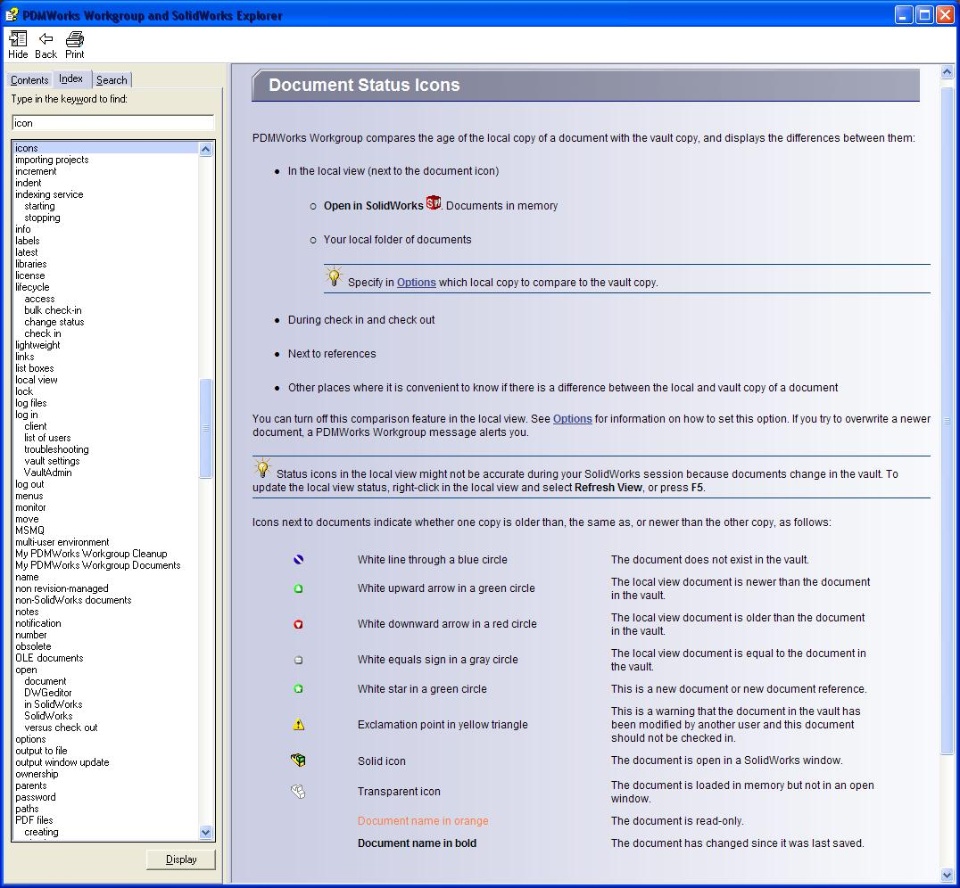
Task: Select 'lightweight' index entry
Action: coord(37,345)
